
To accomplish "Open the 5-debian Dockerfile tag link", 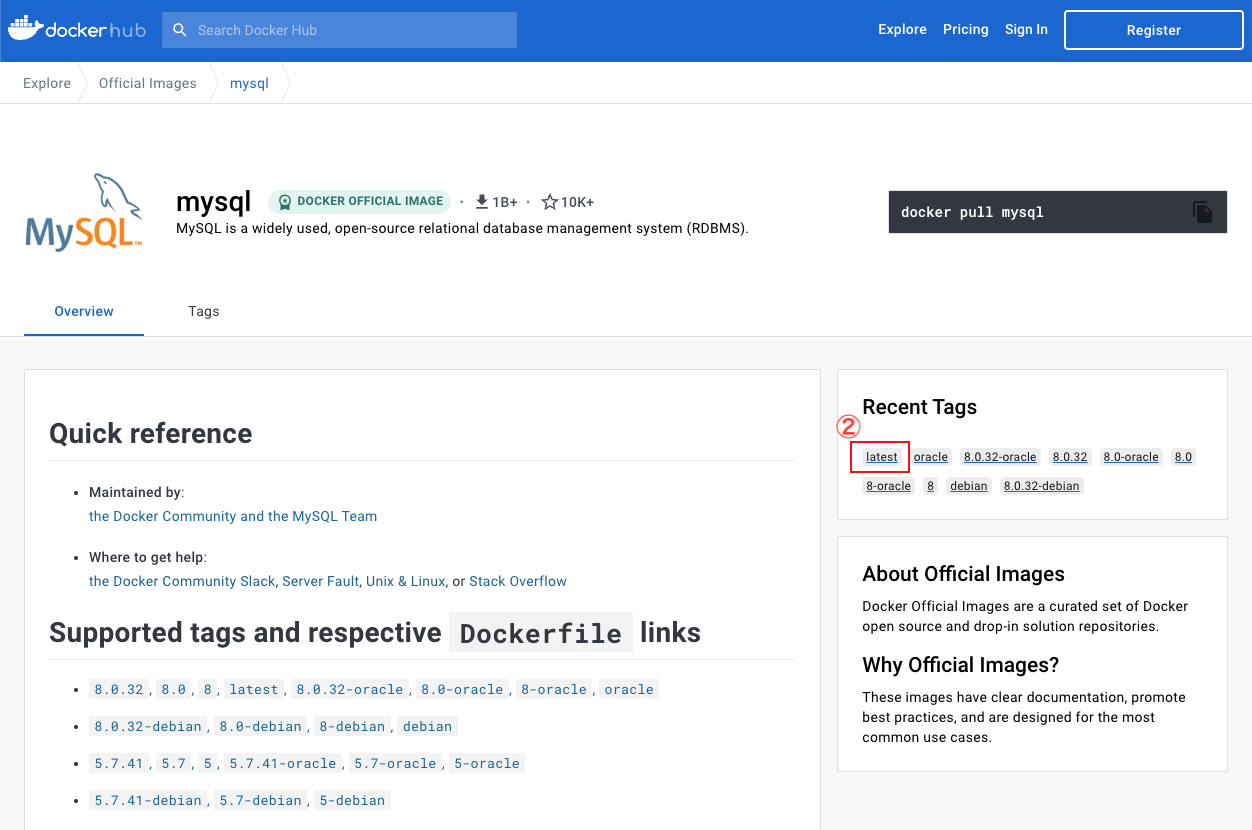I will point(351,800).
